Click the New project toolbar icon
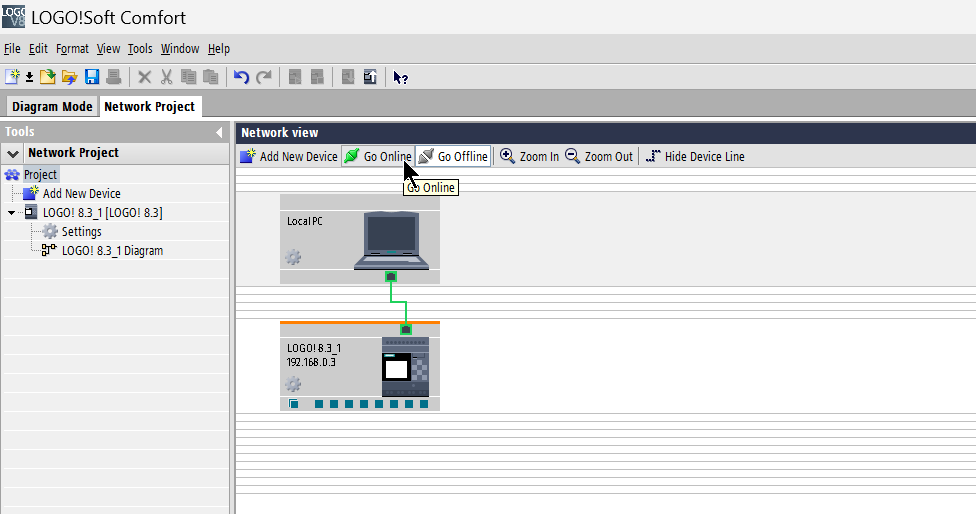This screenshot has width=976, height=514. [12, 77]
